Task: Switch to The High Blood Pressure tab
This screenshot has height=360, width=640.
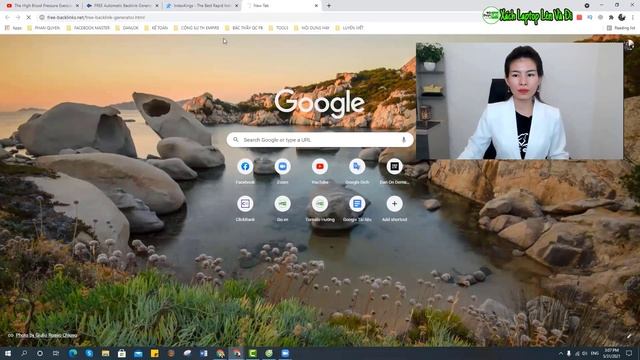Action: tap(41, 6)
